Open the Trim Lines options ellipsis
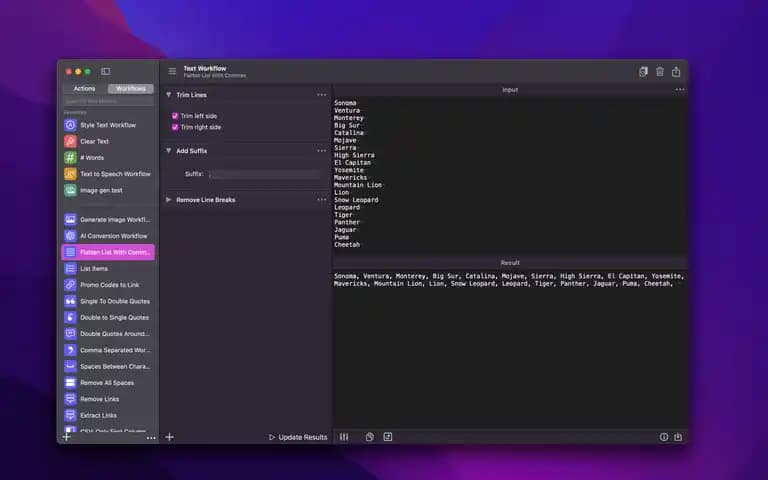Screen dimensions: 768x480 [321, 95]
